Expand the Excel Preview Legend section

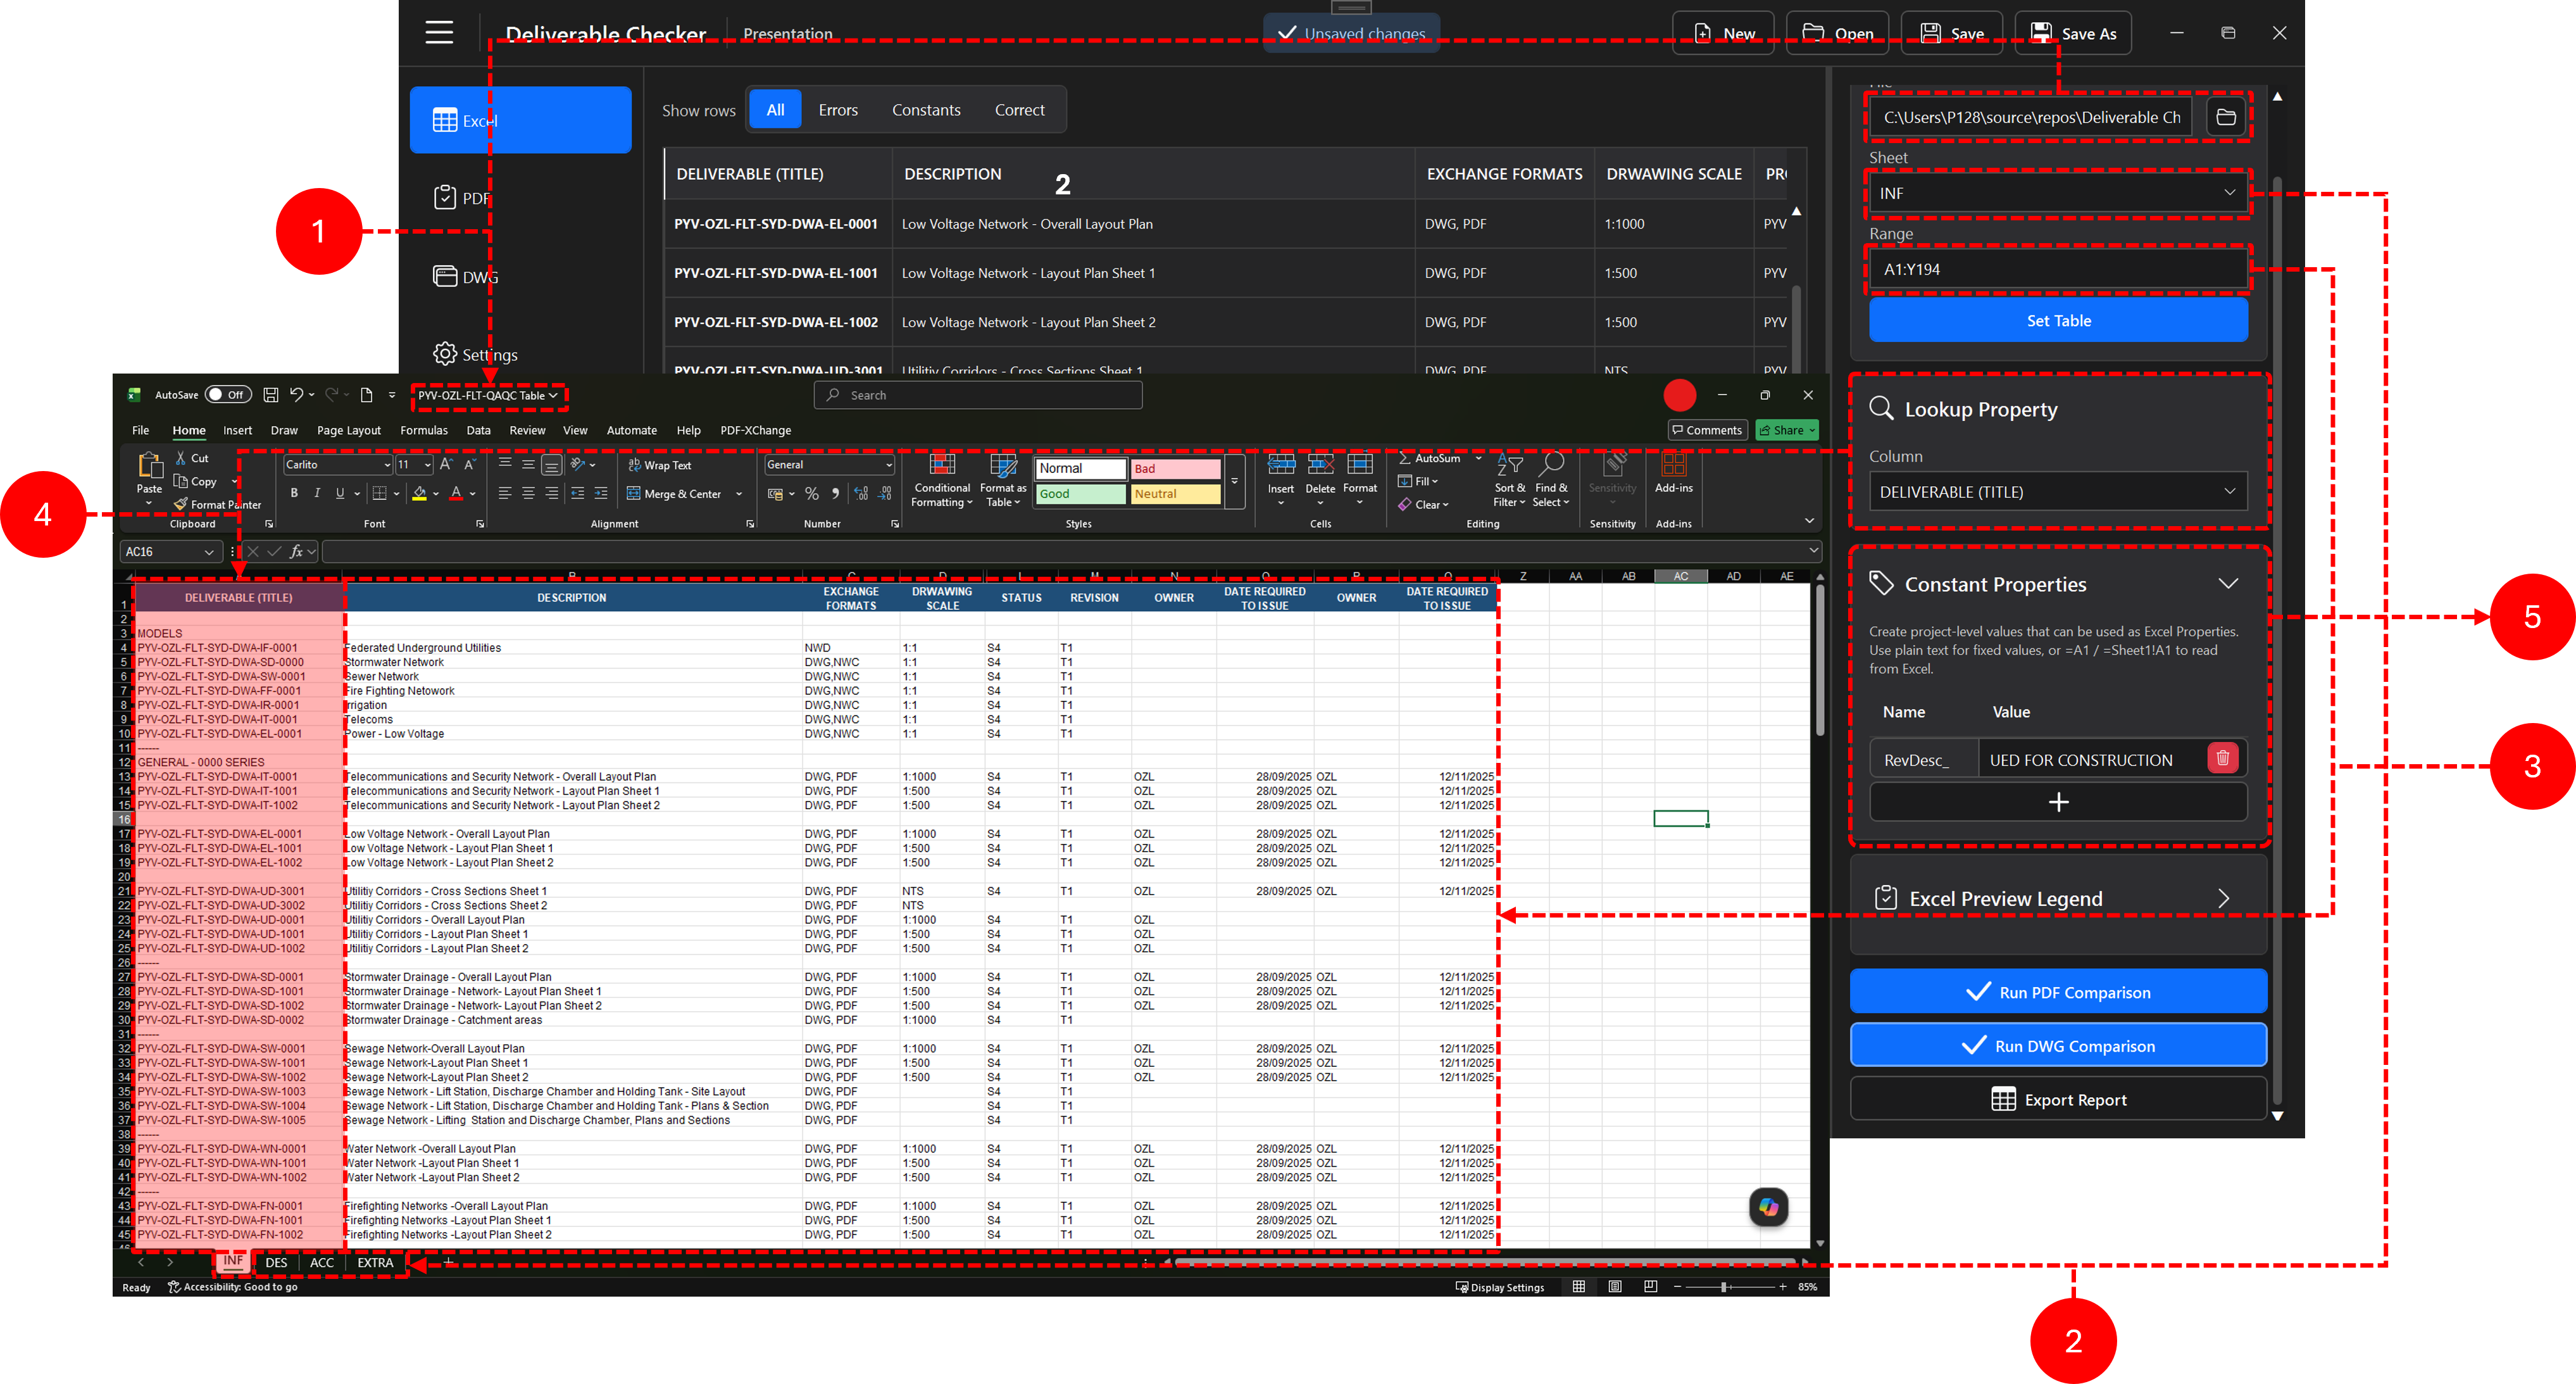coord(2223,898)
